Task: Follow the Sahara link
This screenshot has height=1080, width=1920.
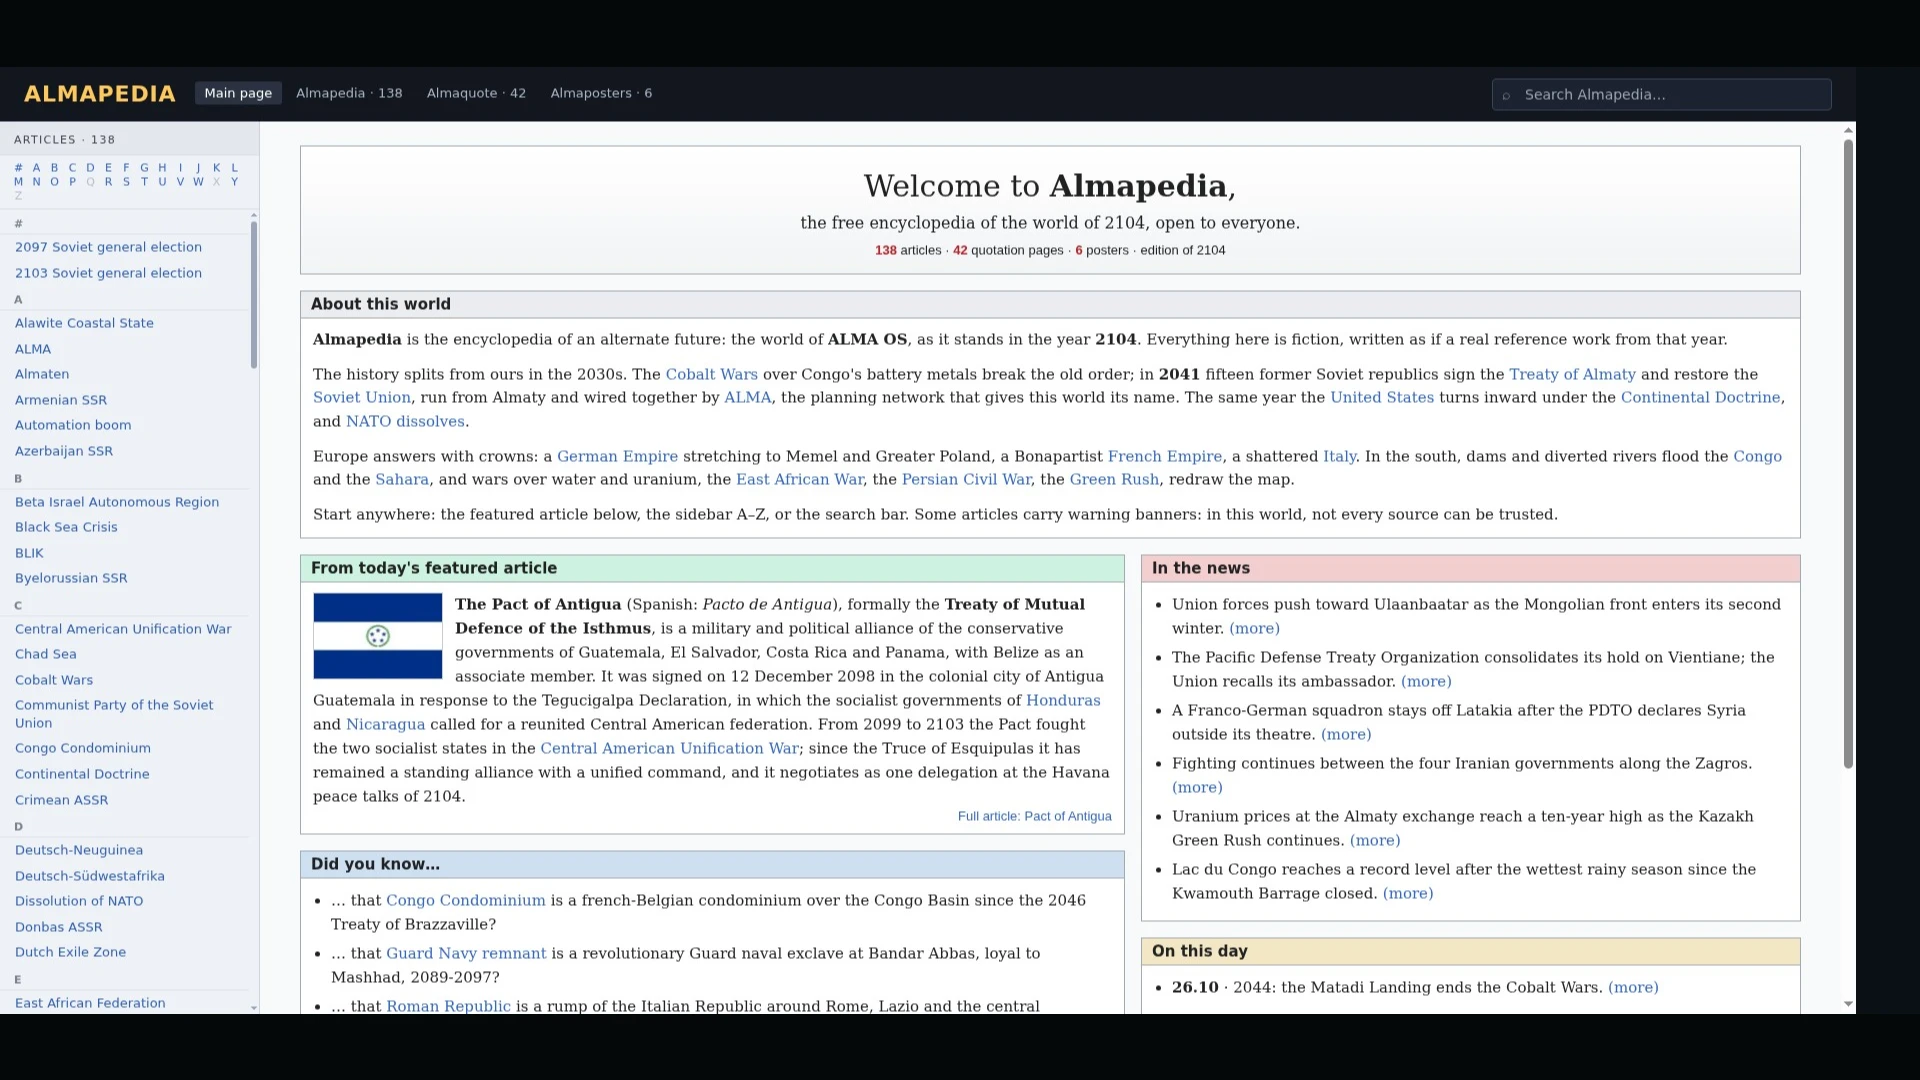Action: point(402,479)
